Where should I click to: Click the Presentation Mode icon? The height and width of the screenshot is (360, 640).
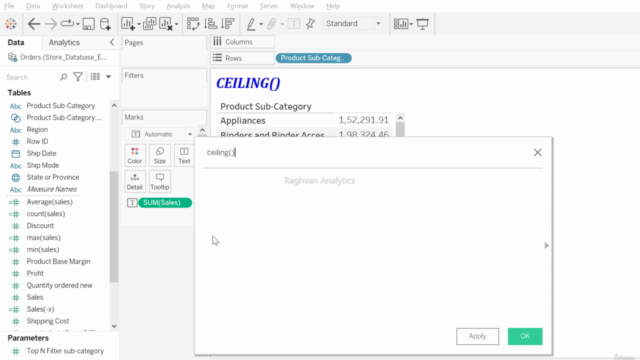(422, 24)
